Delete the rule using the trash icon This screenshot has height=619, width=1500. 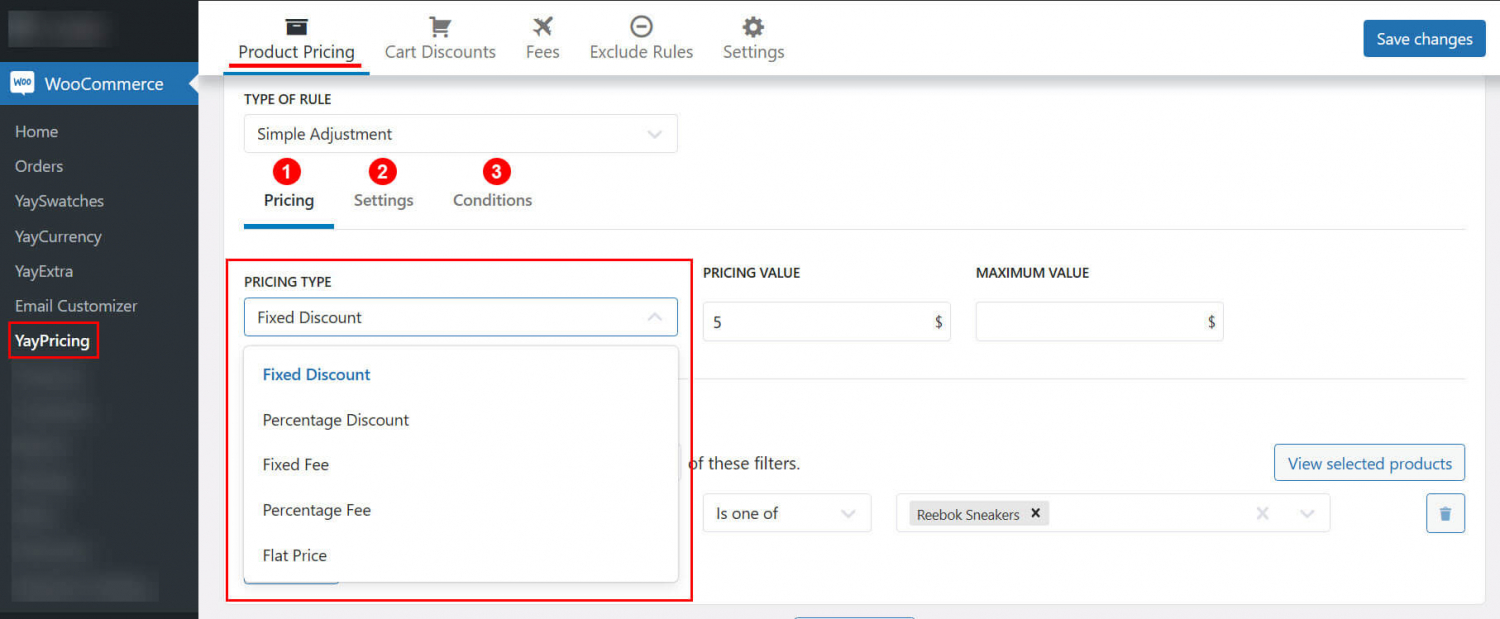[1445, 512]
